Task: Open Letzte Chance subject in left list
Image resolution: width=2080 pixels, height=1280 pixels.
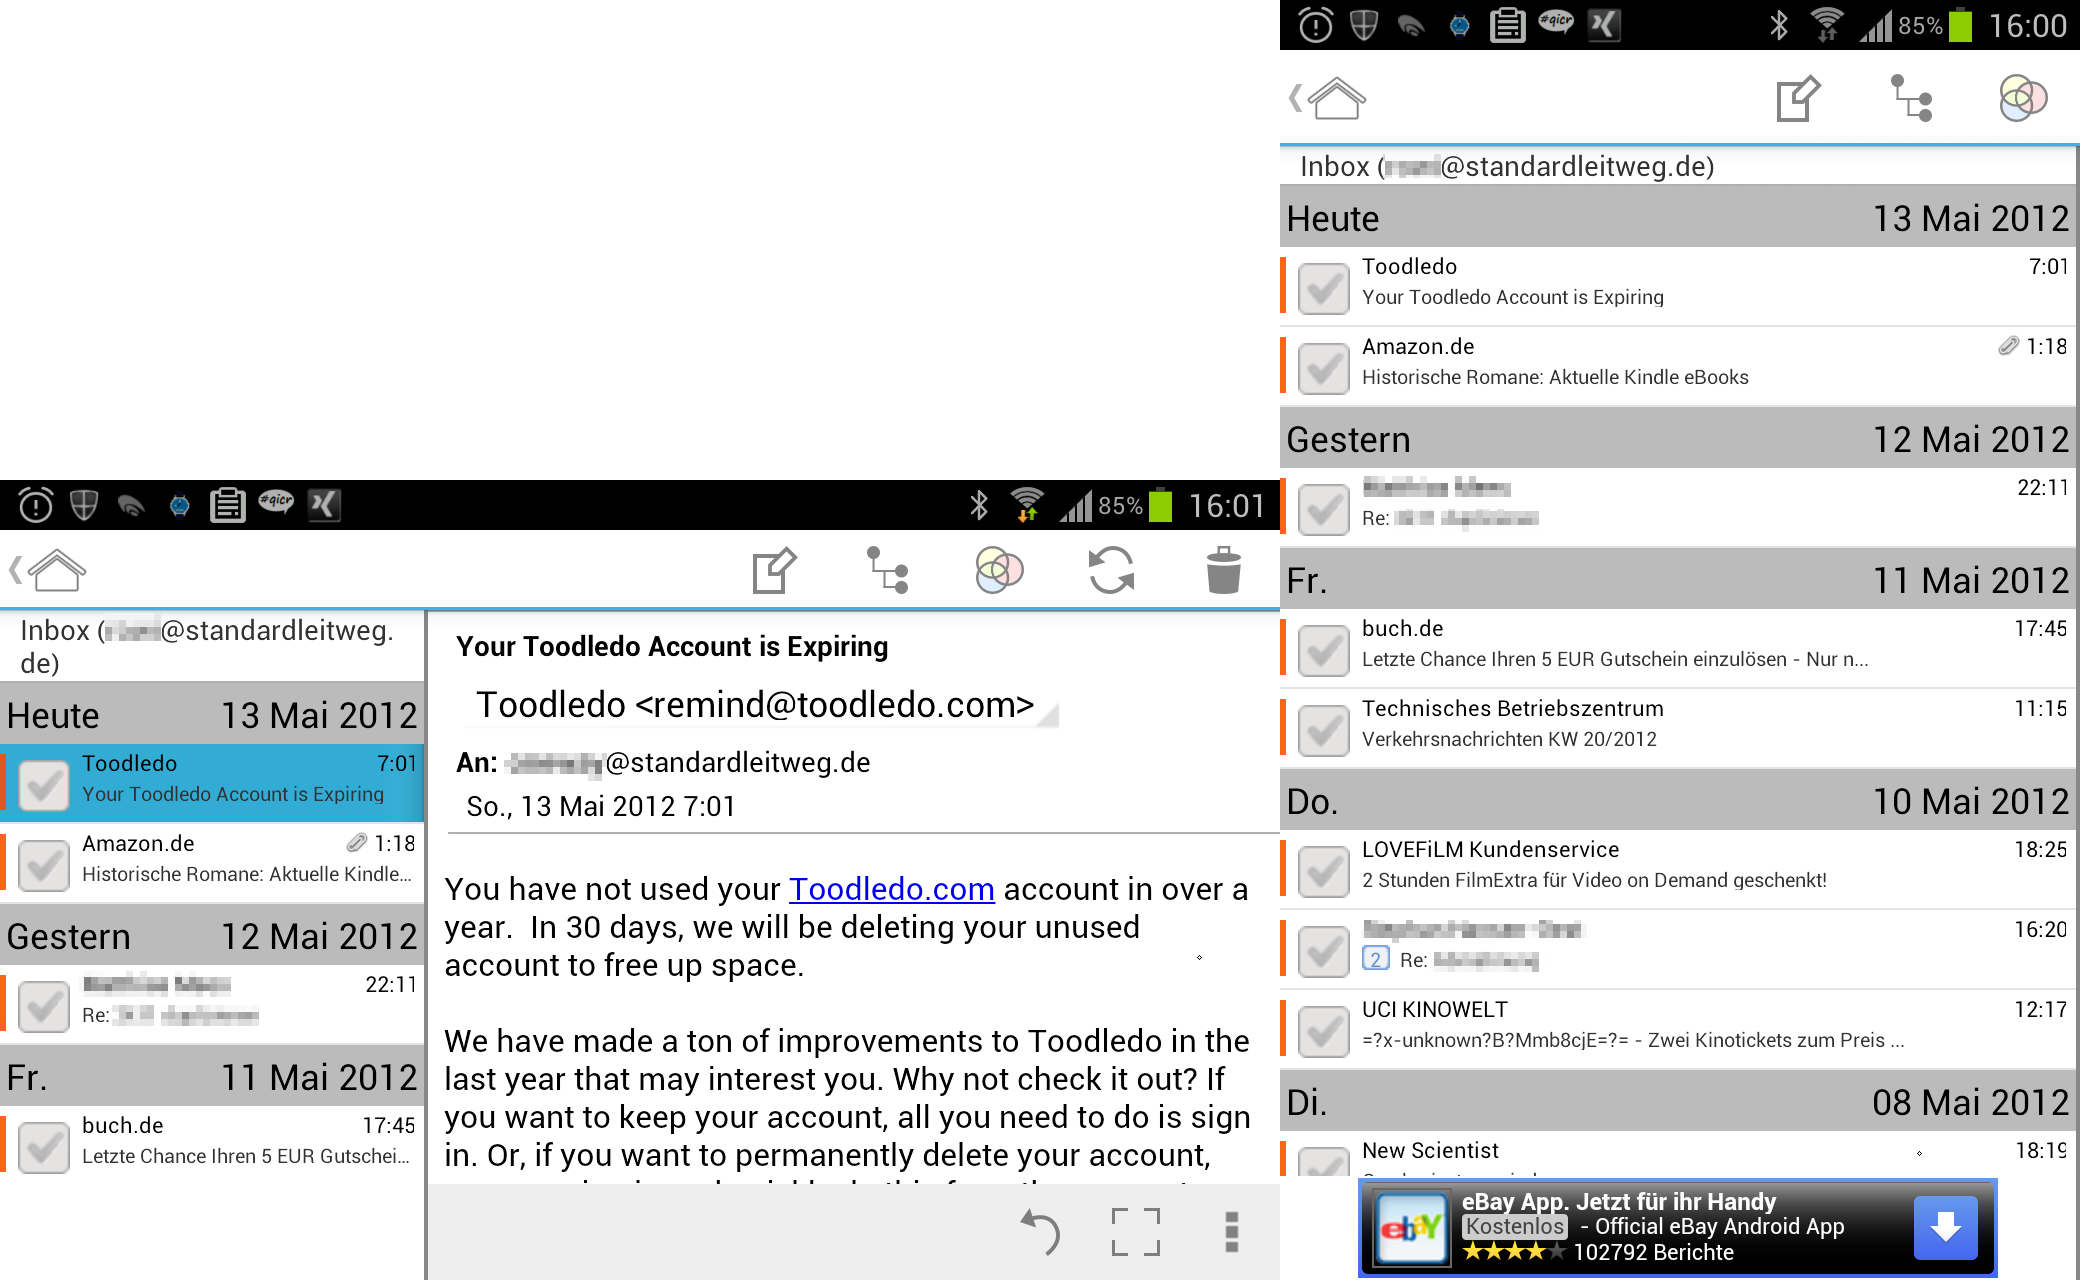Action: click(246, 1156)
